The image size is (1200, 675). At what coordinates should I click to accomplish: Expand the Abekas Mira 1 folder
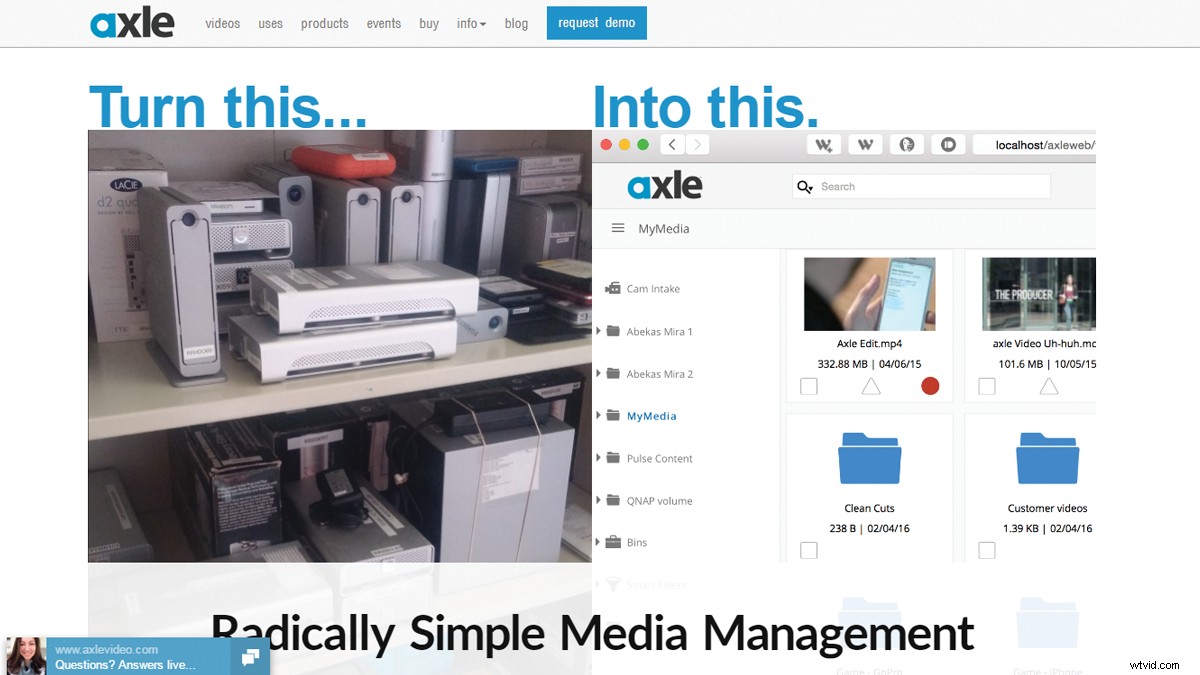point(599,331)
